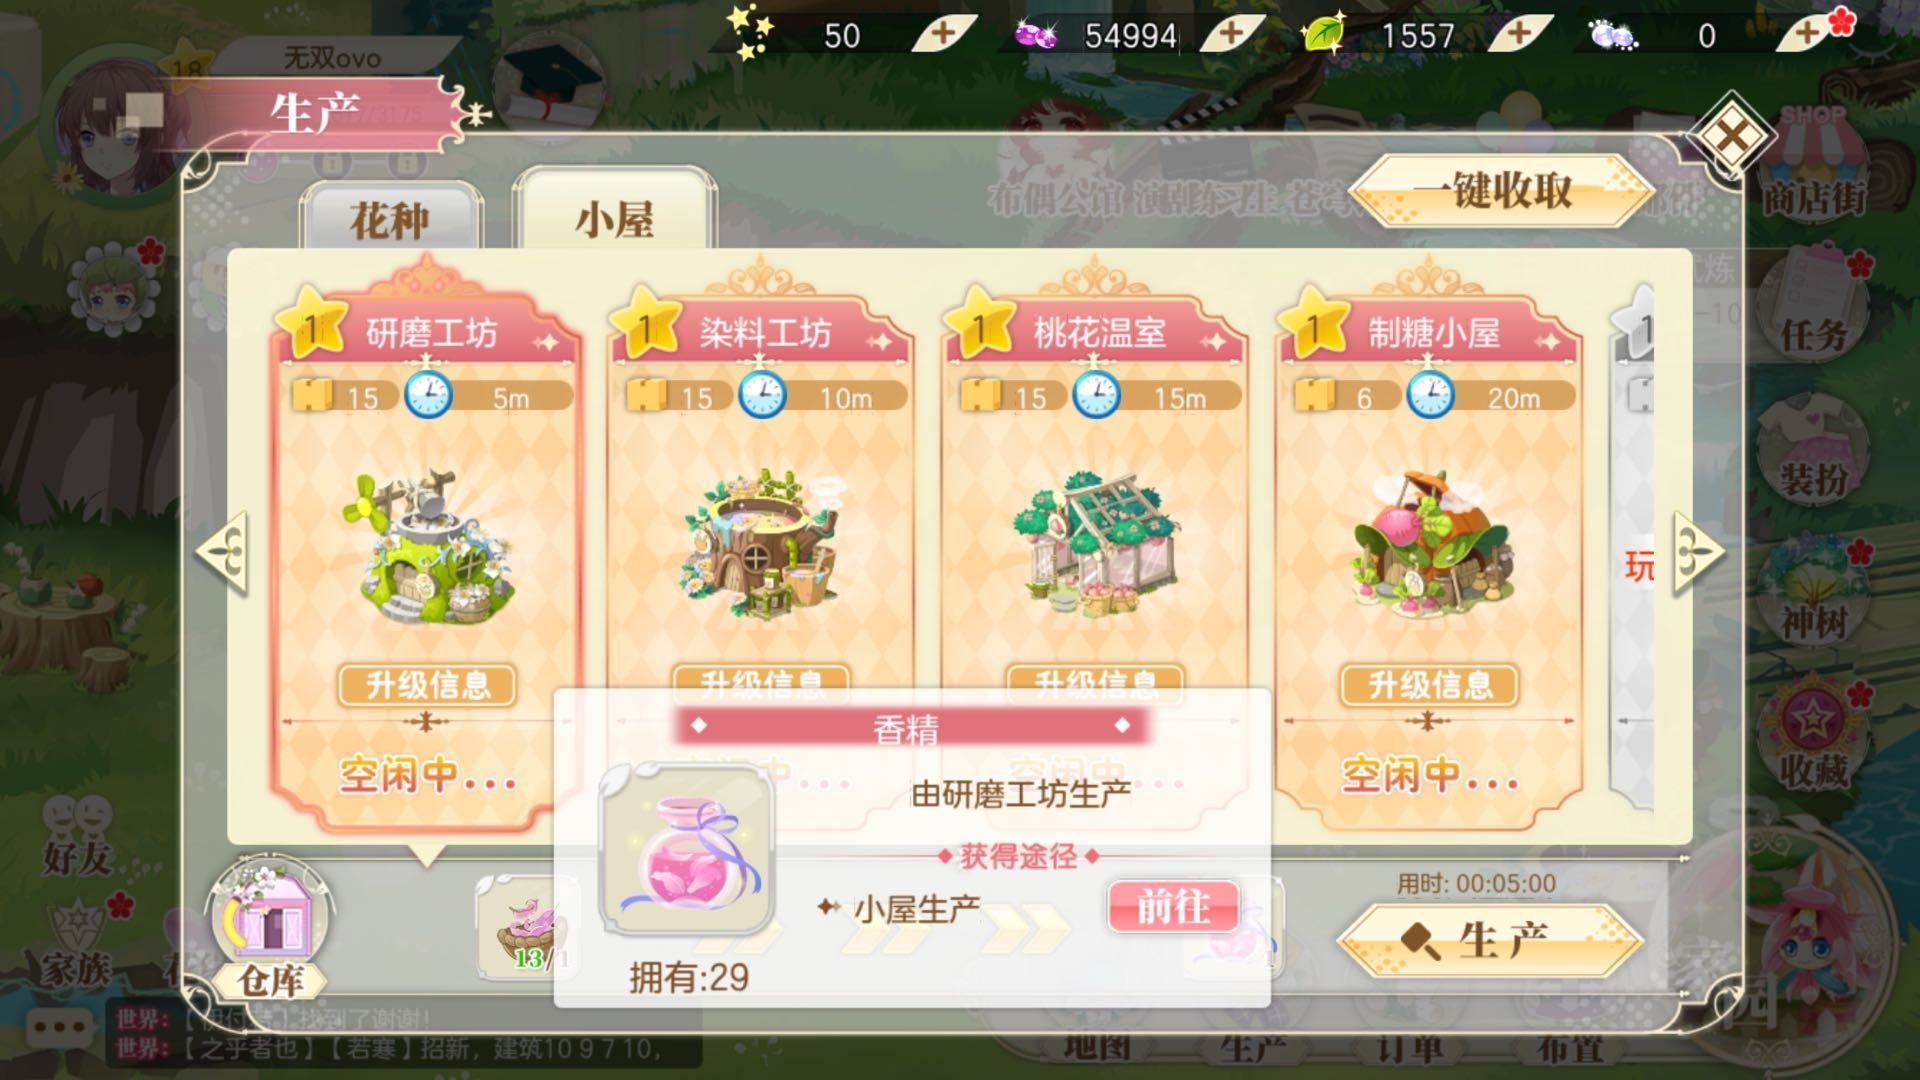Select the 制糖小屋 building image
1920x1080 pixels.
[1431, 547]
